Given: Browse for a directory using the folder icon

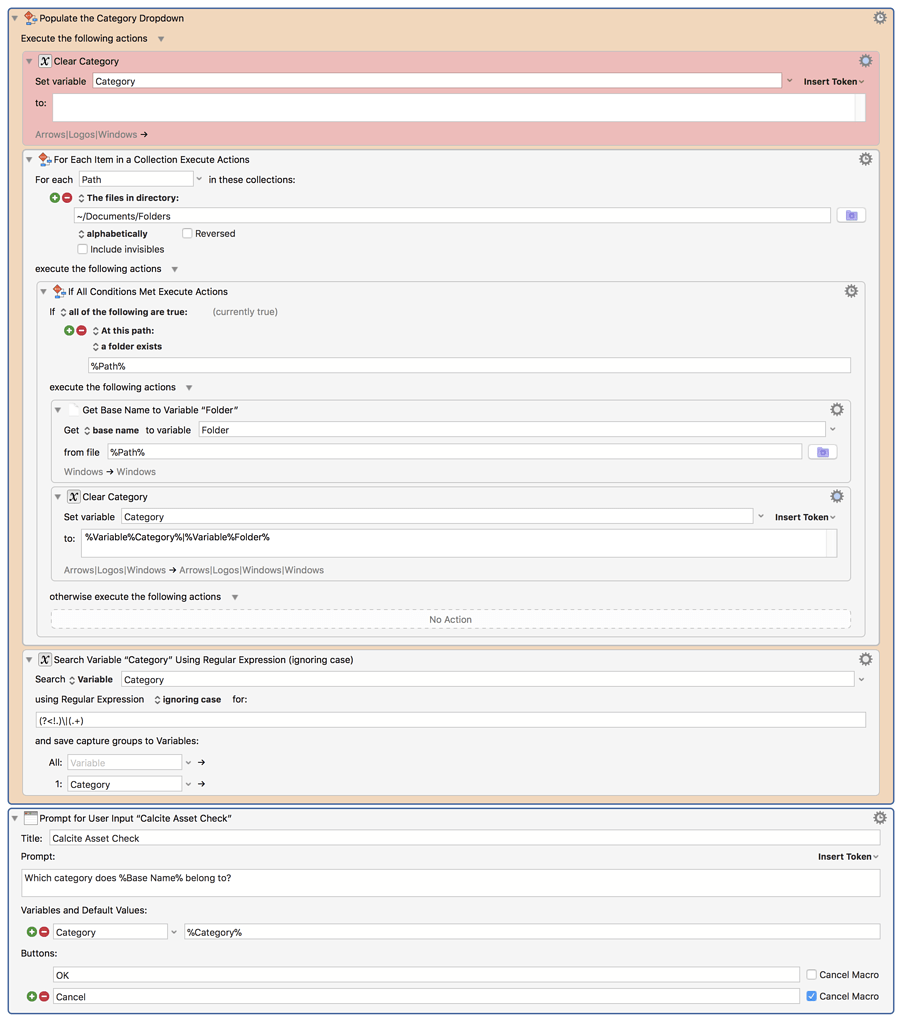Looking at the screenshot, I should coord(851,215).
